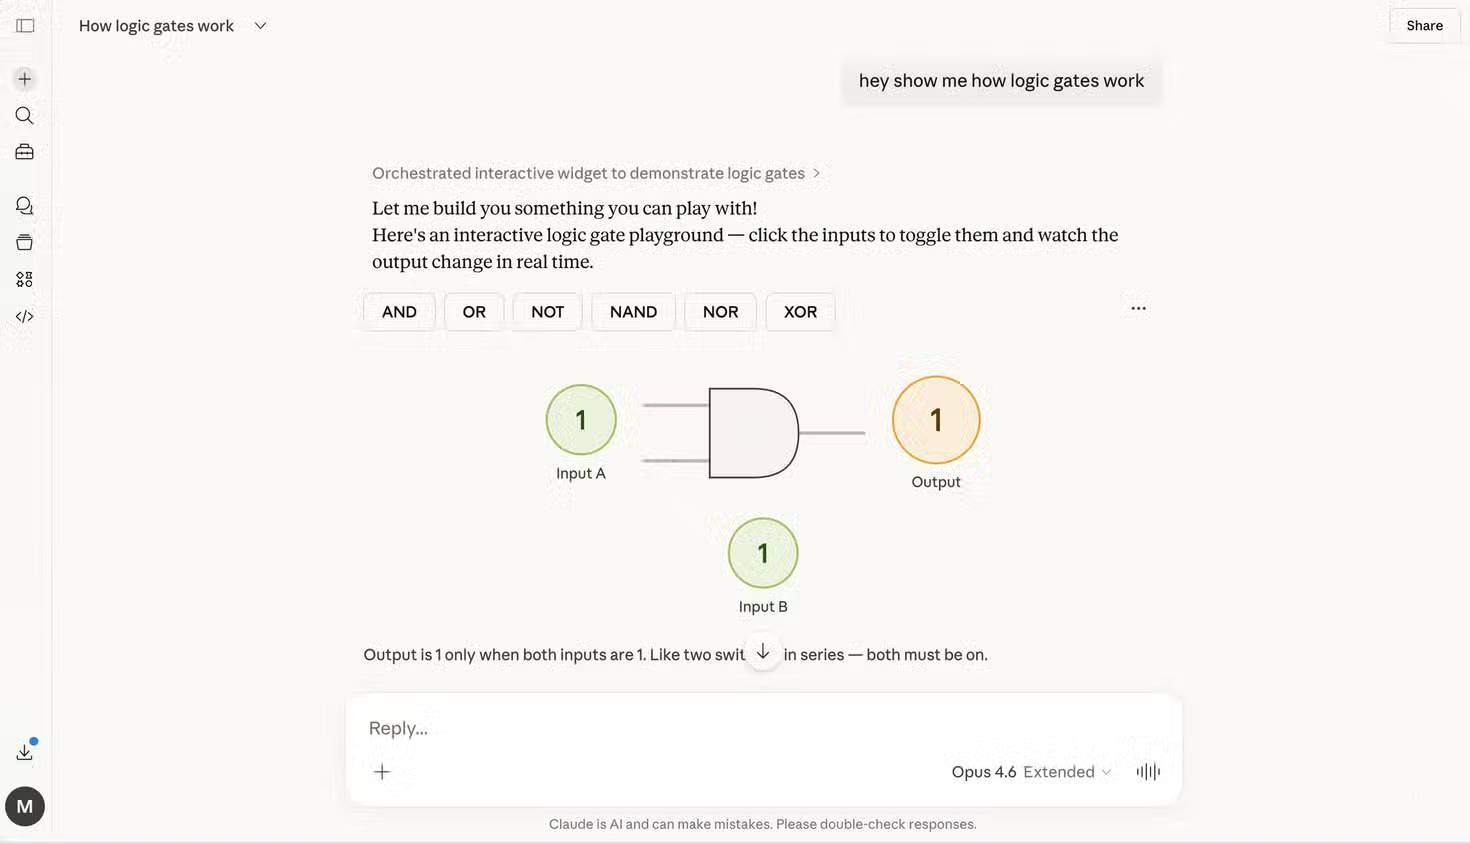
Task: Open the chat title dropdown
Action: pyautogui.click(x=259, y=25)
